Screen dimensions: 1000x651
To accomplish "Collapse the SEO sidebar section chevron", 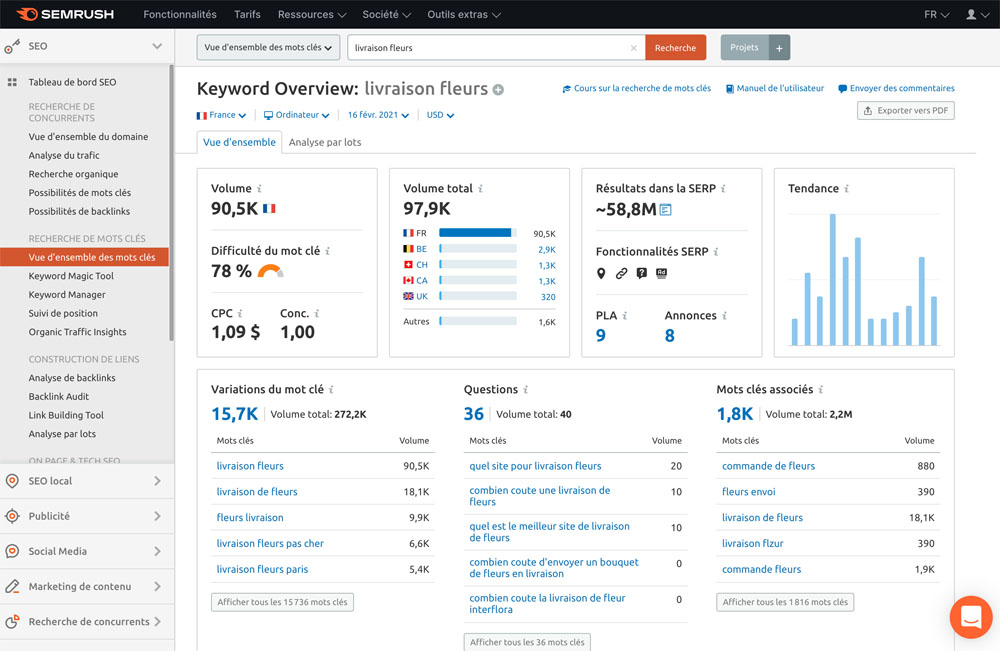I will click(157, 46).
